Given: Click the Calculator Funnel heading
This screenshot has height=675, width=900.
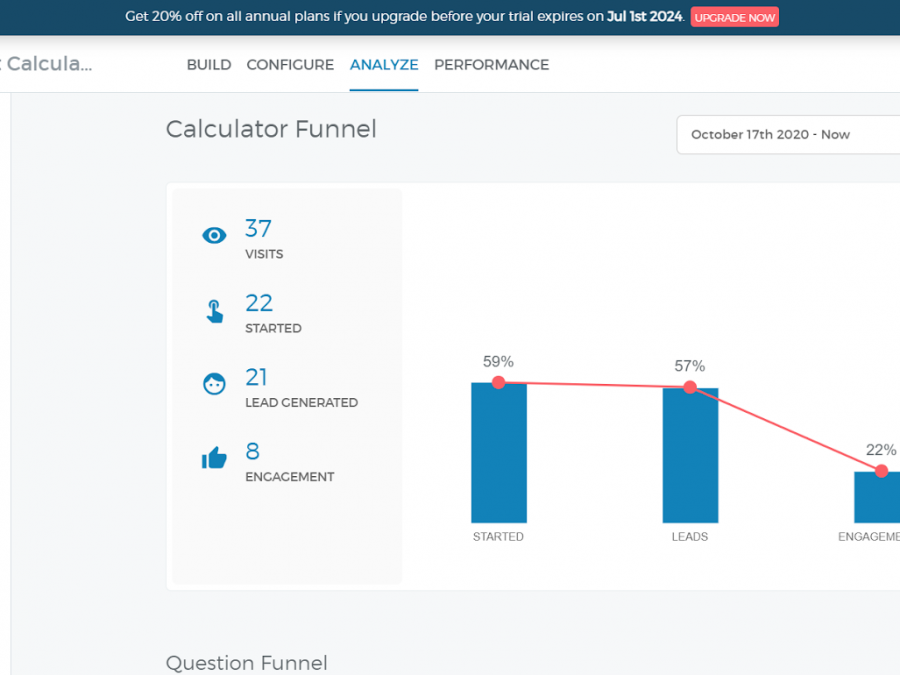Looking at the screenshot, I should (271, 129).
